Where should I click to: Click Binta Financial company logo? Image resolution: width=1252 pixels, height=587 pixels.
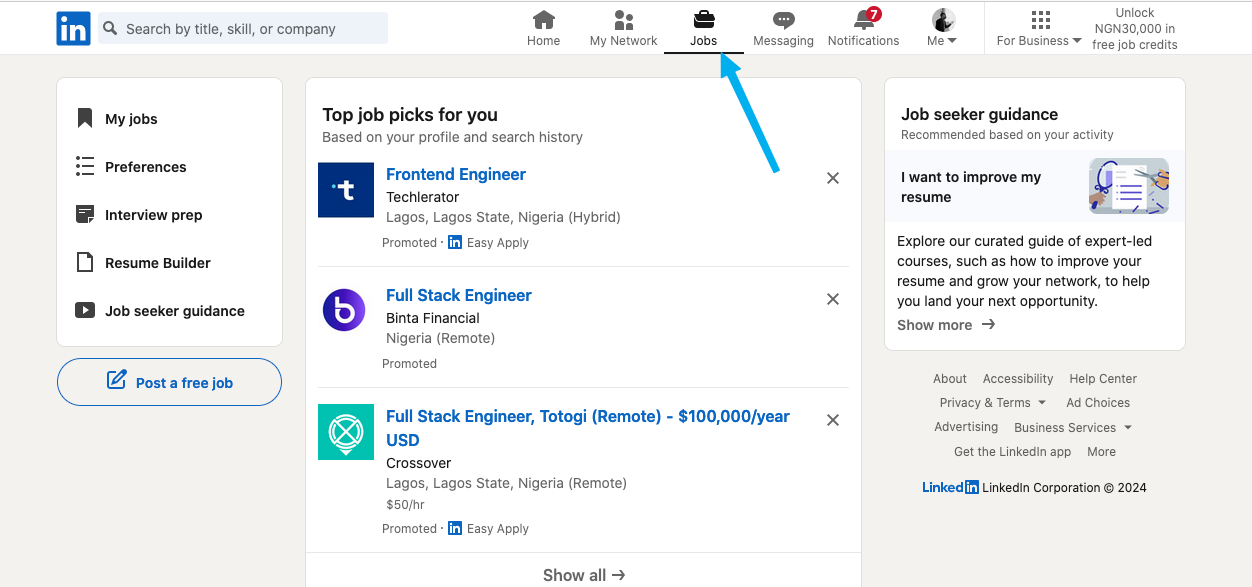tap(344, 310)
